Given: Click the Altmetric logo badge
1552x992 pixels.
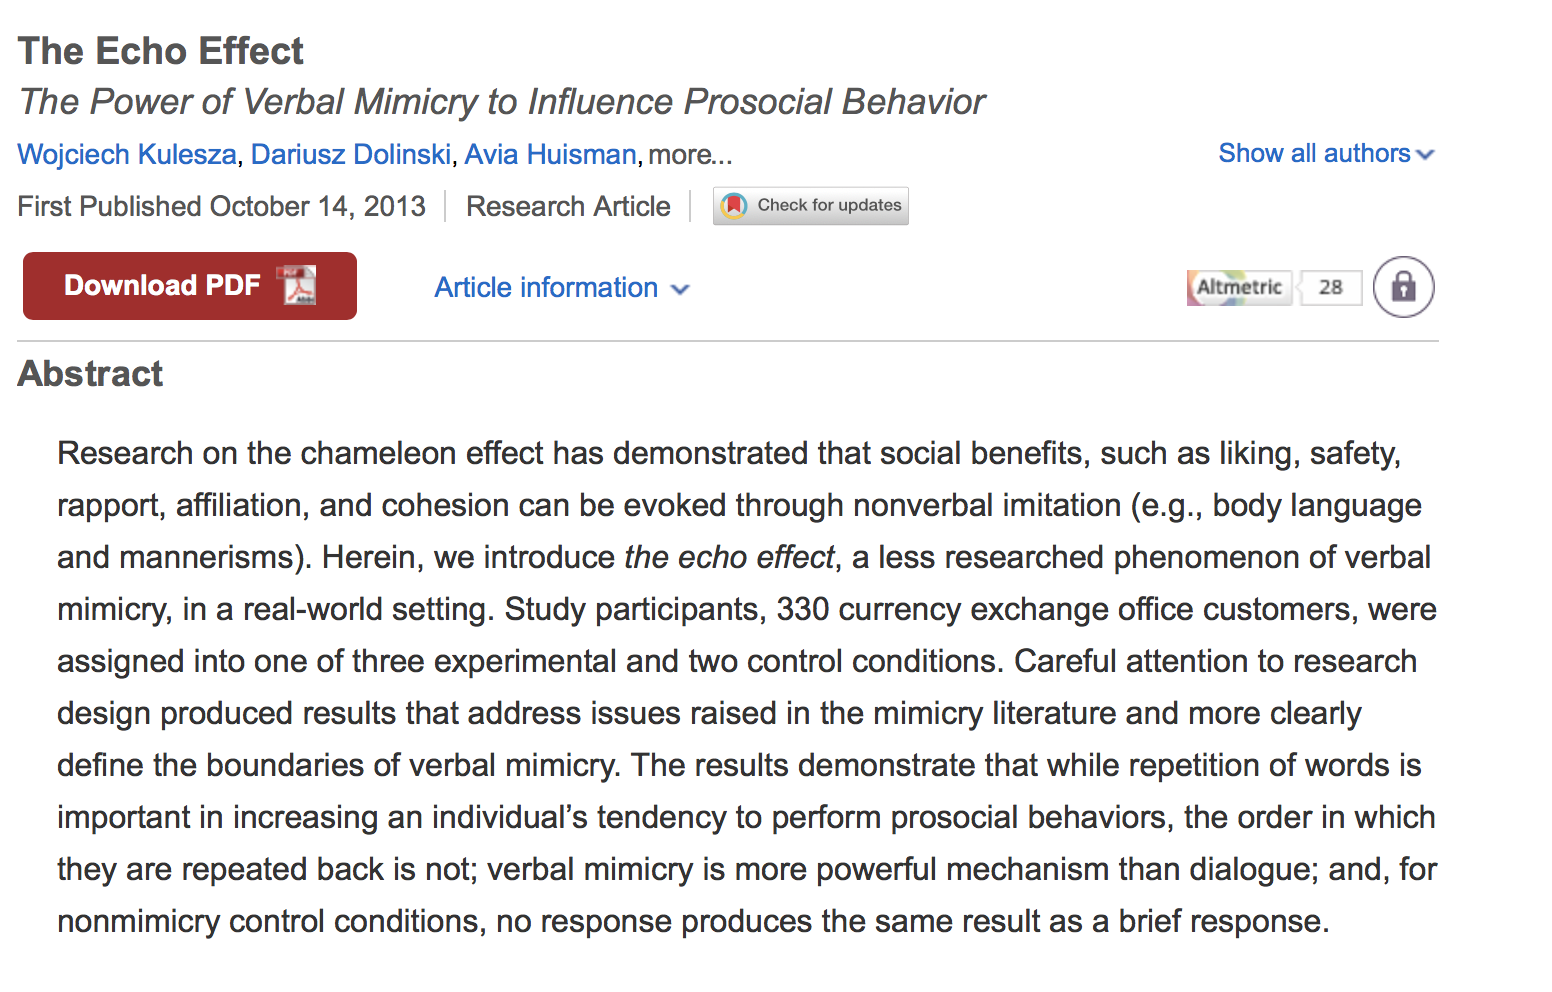Looking at the screenshot, I should click(x=1239, y=288).
